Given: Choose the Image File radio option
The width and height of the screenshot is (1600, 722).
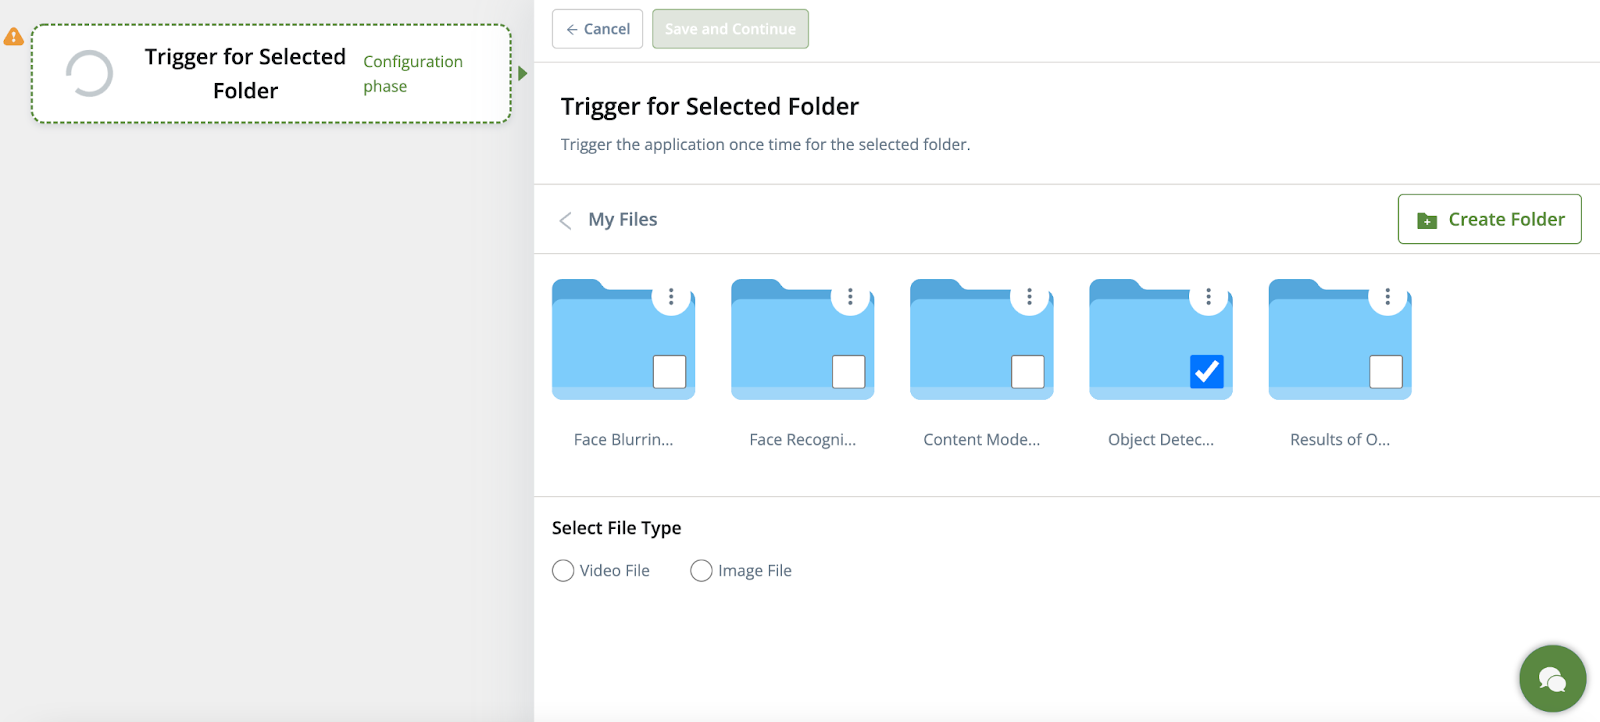Looking at the screenshot, I should click(702, 571).
